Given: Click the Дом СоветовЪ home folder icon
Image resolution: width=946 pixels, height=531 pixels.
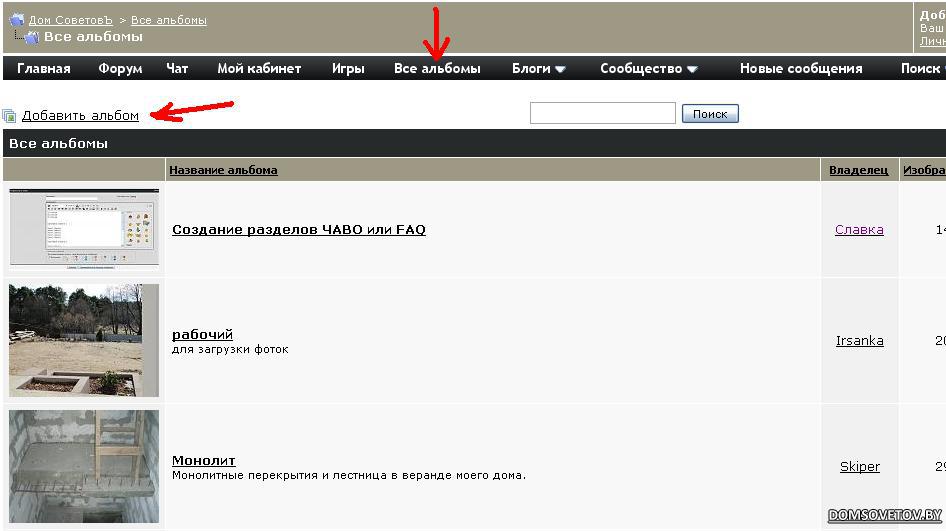Looking at the screenshot, I should pos(16,20).
